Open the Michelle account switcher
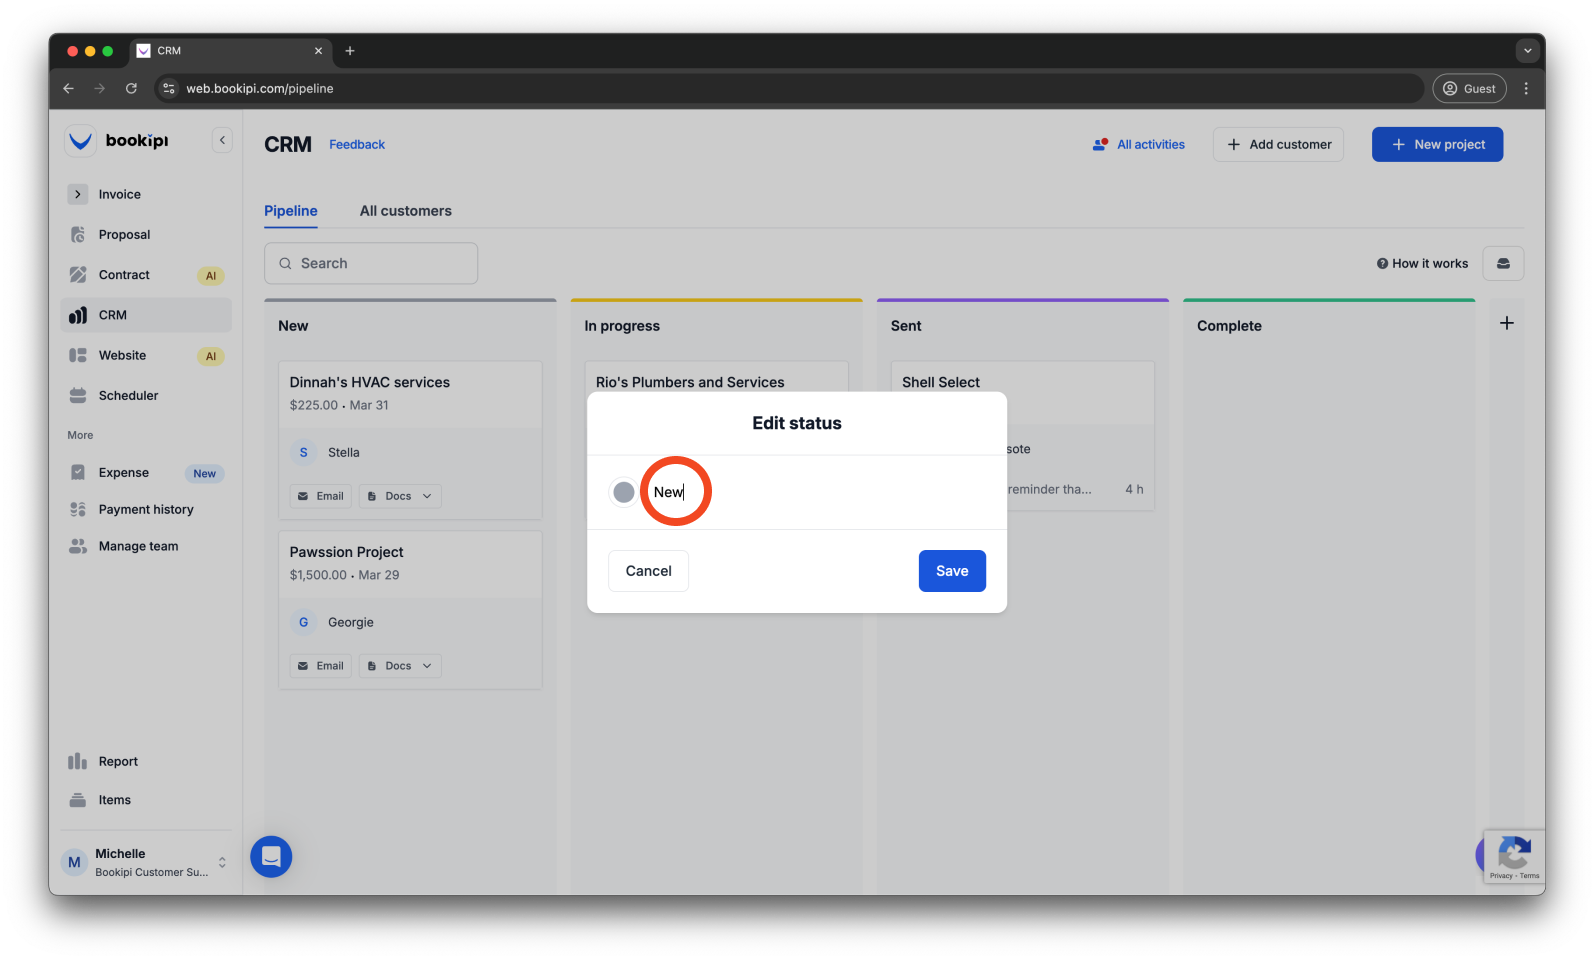Screen dimensions: 1595x960 [x=146, y=862]
